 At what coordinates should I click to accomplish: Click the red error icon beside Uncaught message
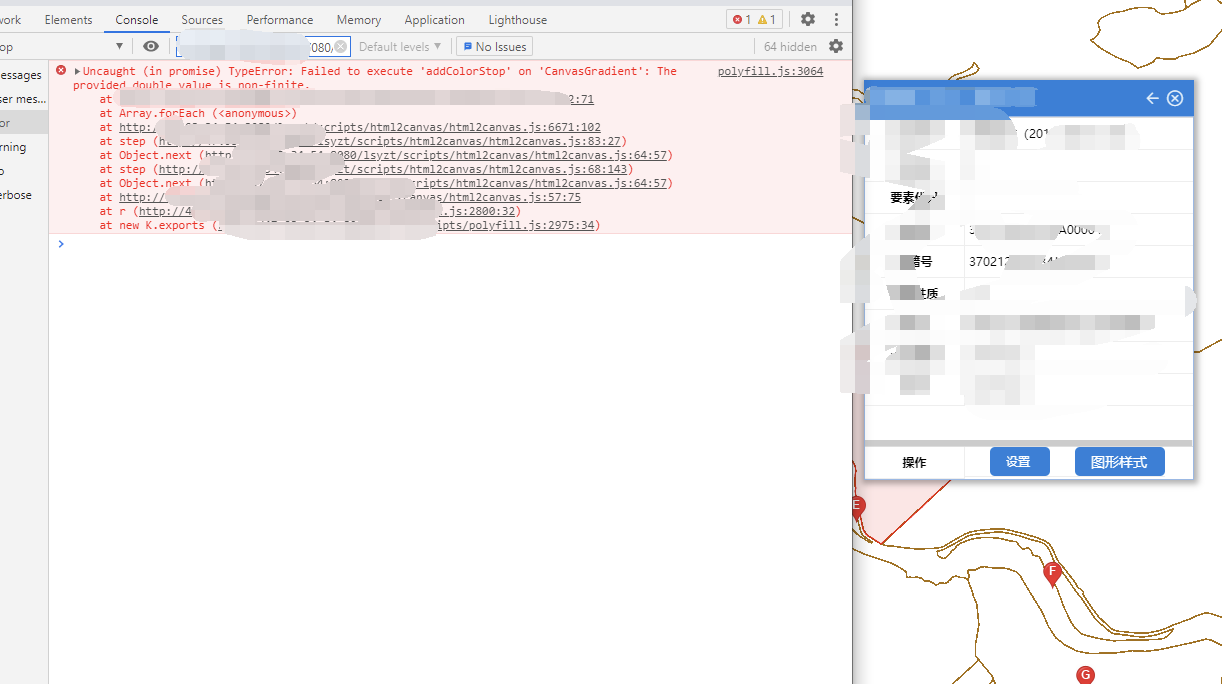[61, 71]
